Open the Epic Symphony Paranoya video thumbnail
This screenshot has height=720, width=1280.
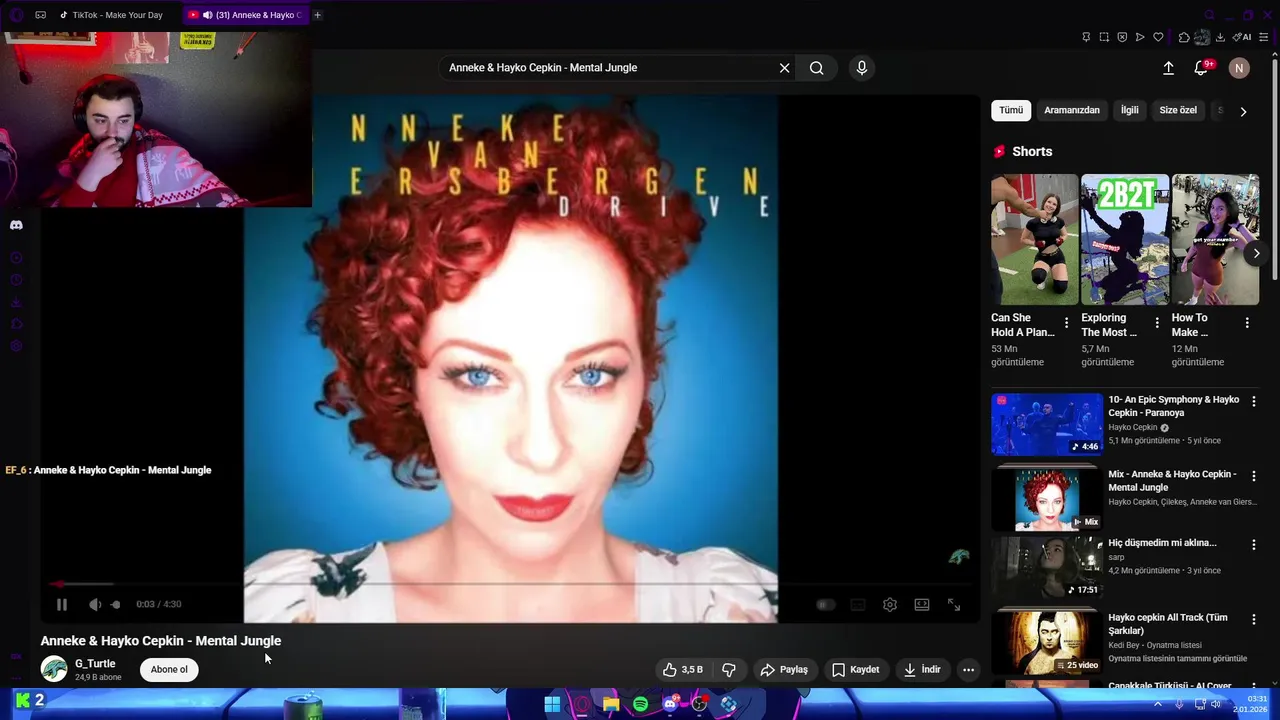tap(1047, 424)
